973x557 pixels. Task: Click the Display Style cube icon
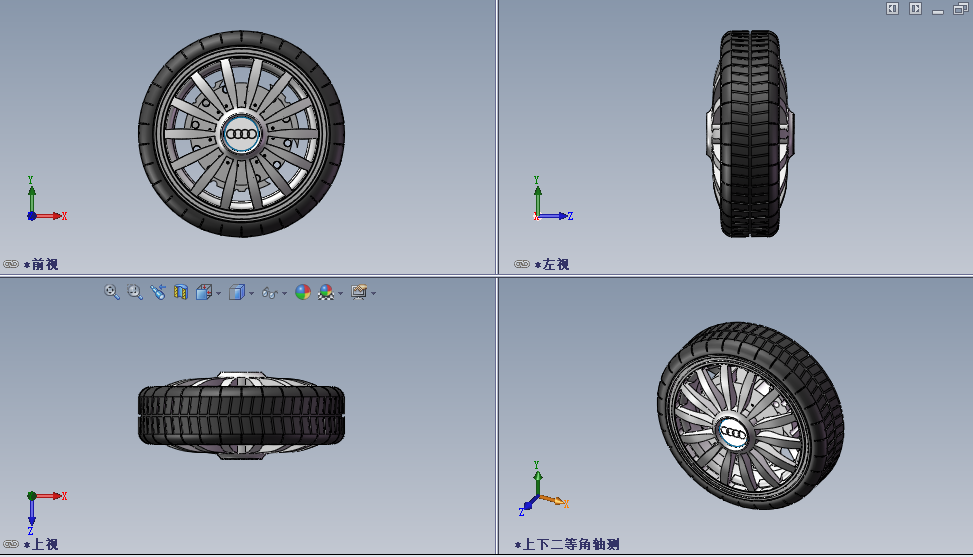coord(236,292)
